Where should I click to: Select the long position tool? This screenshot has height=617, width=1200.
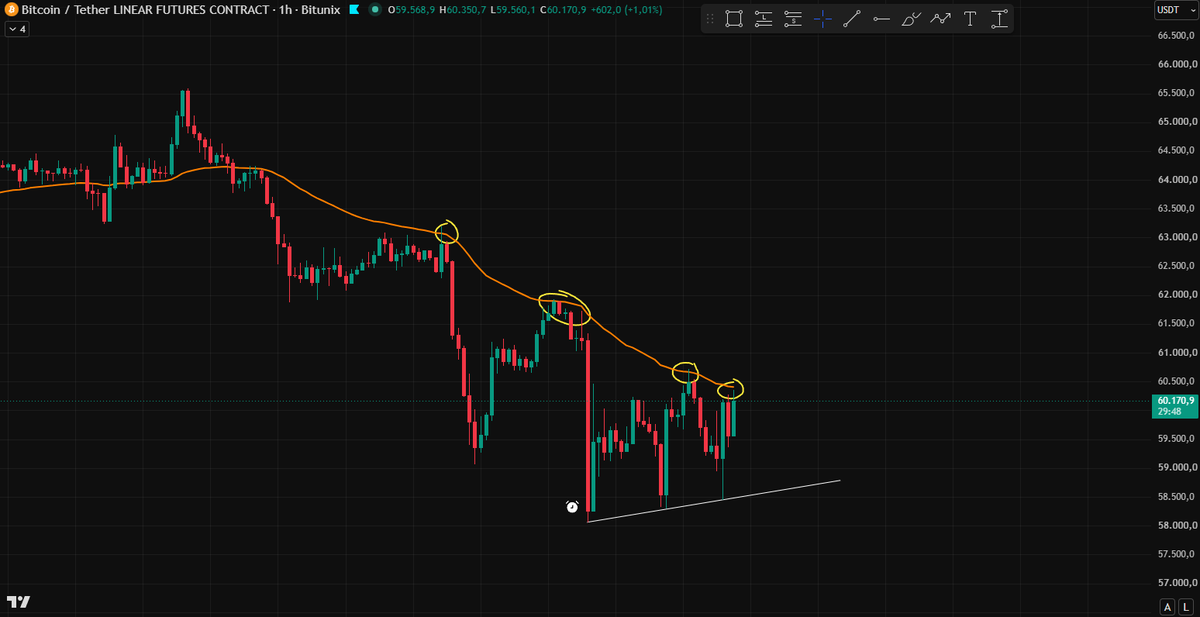(764, 18)
